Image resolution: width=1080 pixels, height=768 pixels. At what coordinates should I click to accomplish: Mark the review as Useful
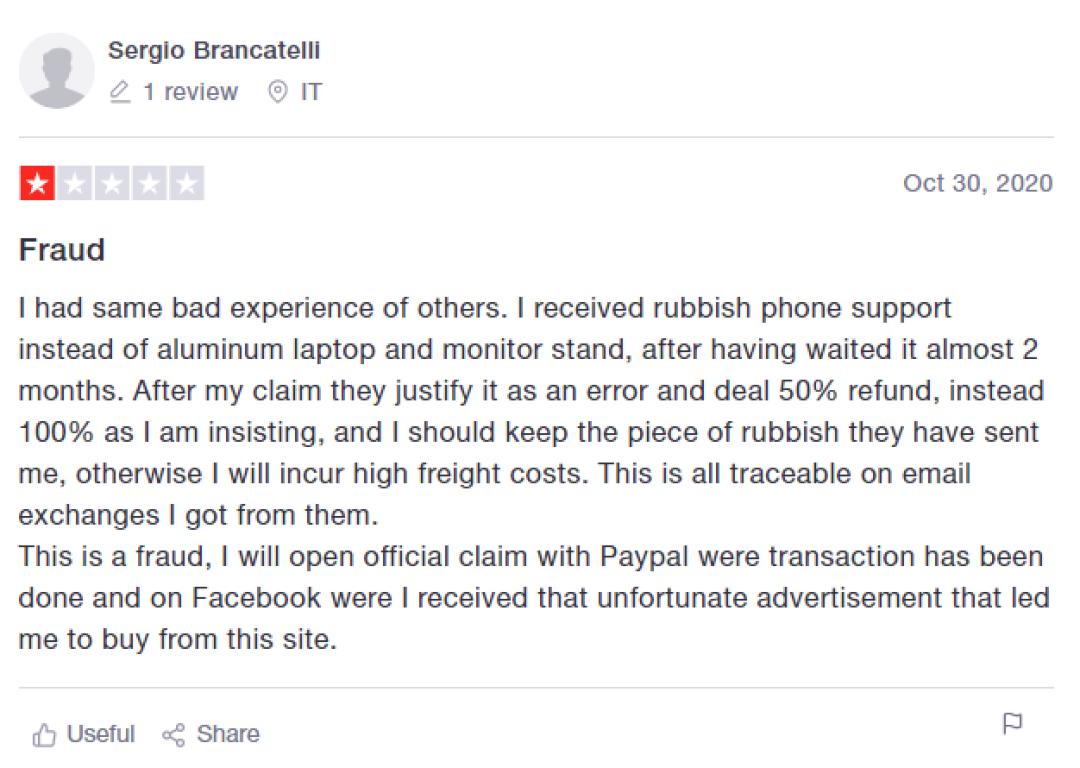[x=100, y=734]
